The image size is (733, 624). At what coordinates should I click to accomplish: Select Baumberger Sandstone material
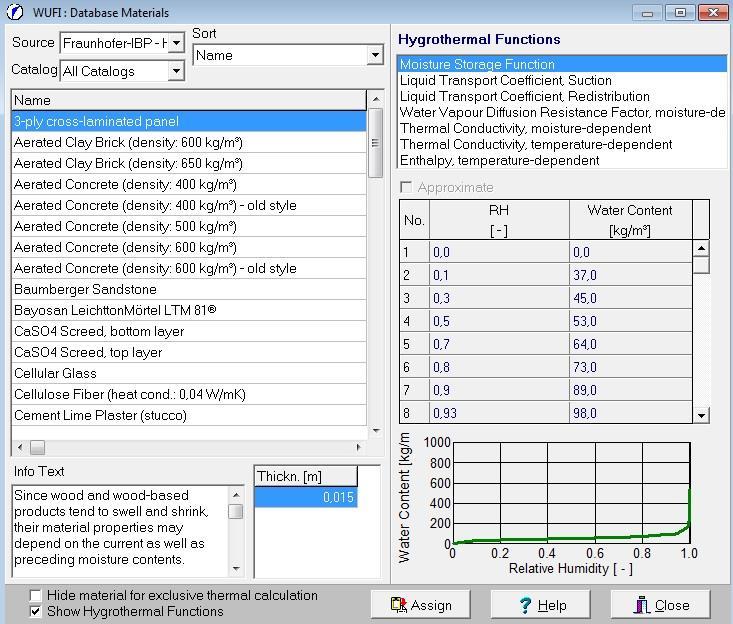coord(189,289)
